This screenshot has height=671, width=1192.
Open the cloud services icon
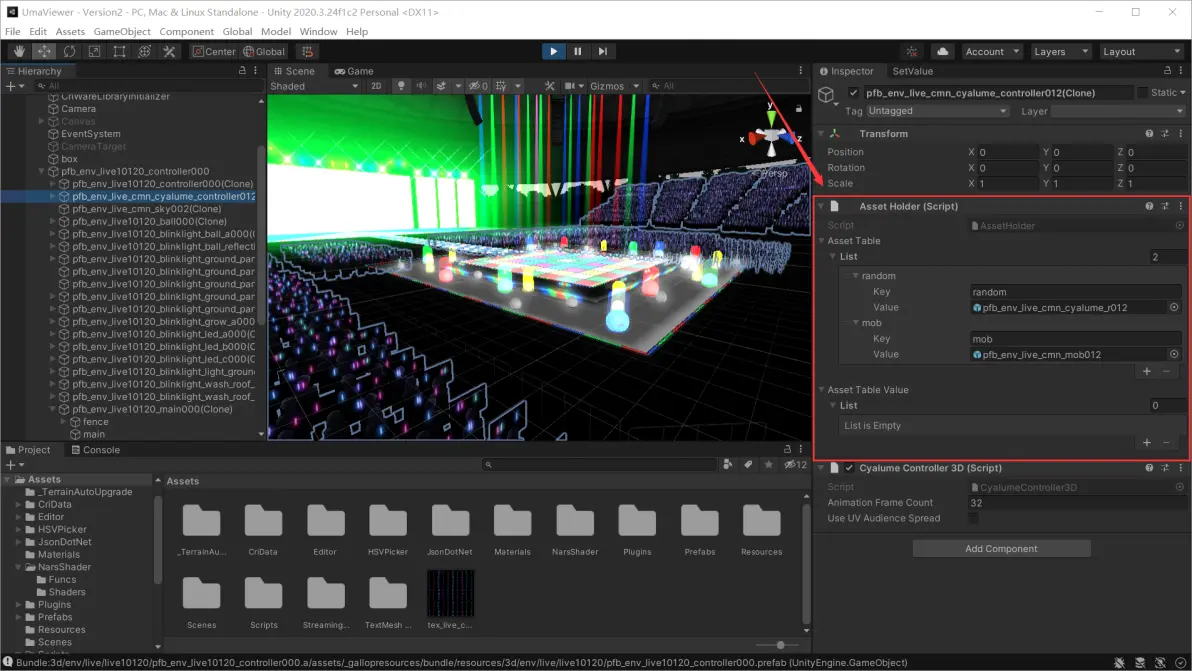[942, 51]
